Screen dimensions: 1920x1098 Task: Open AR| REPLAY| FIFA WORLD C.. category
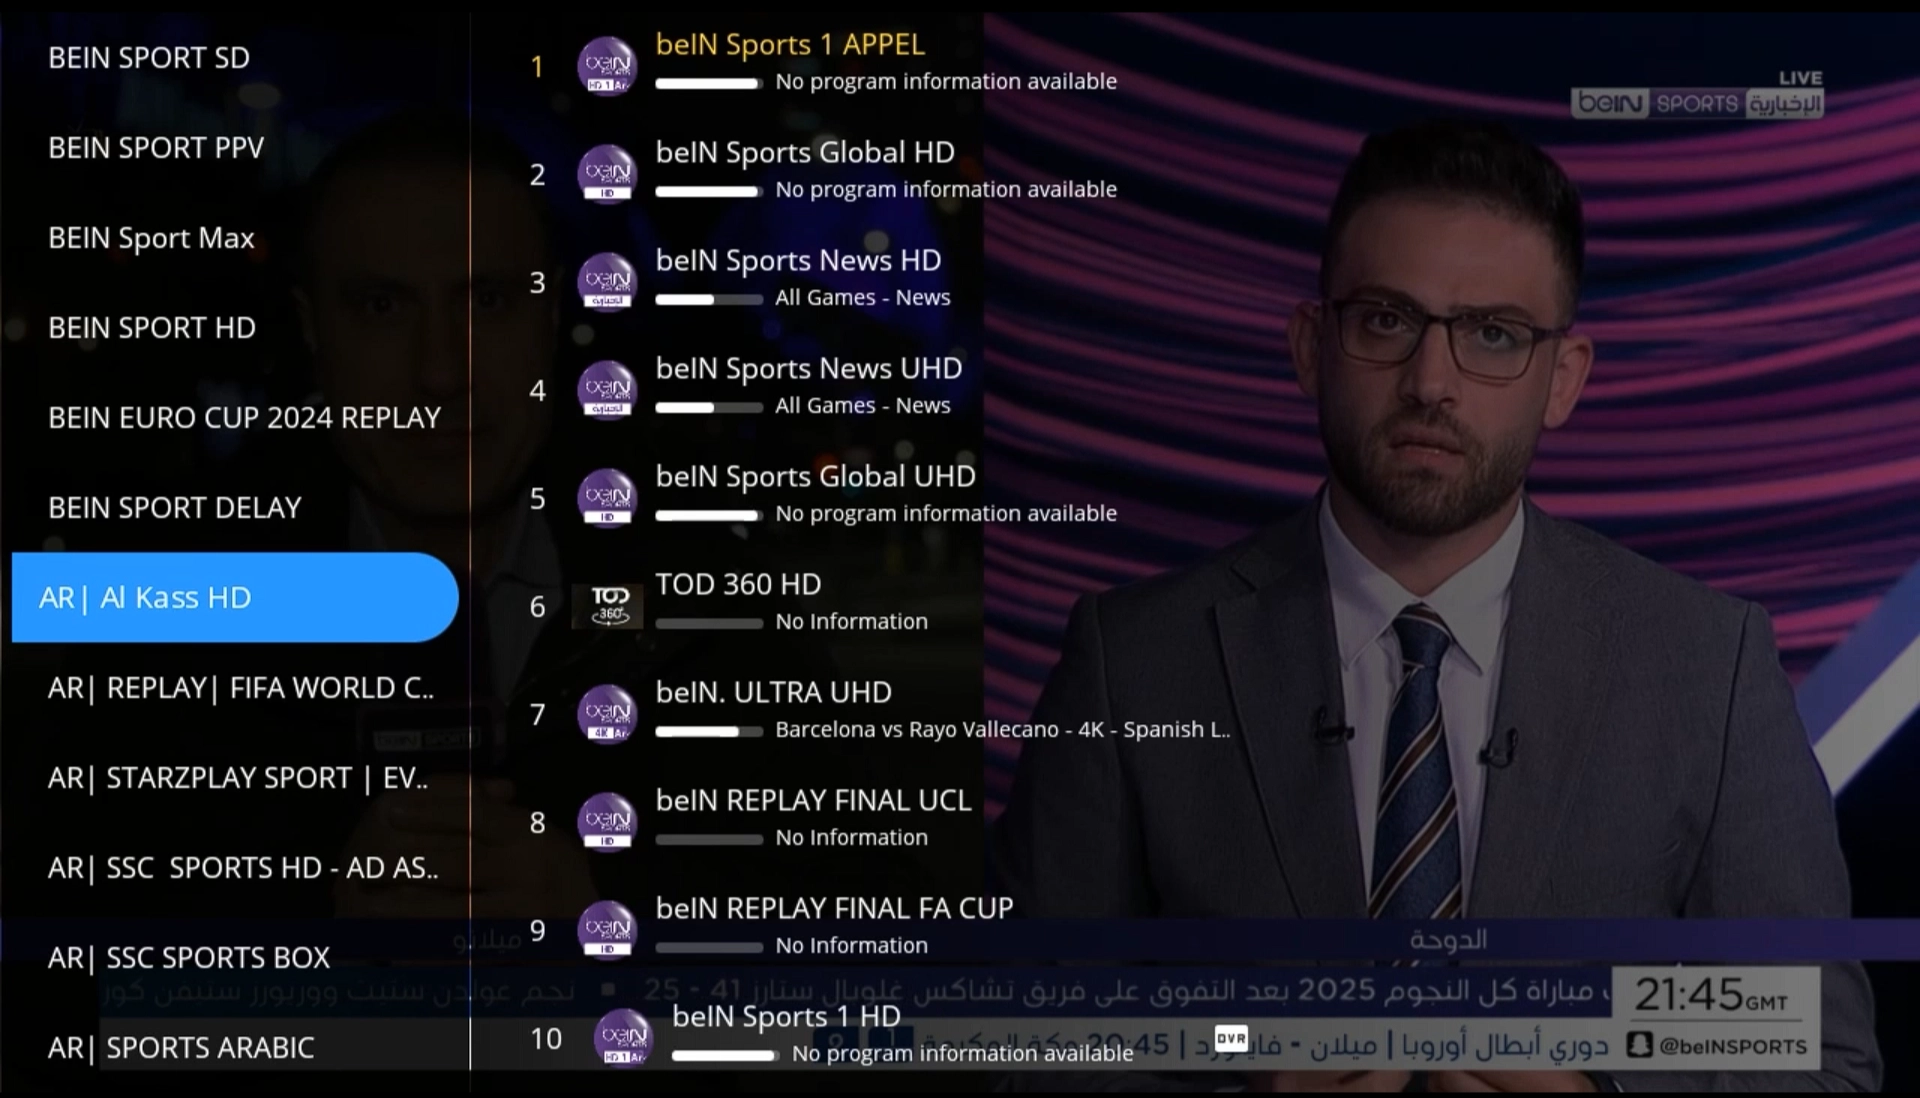(241, 688)
